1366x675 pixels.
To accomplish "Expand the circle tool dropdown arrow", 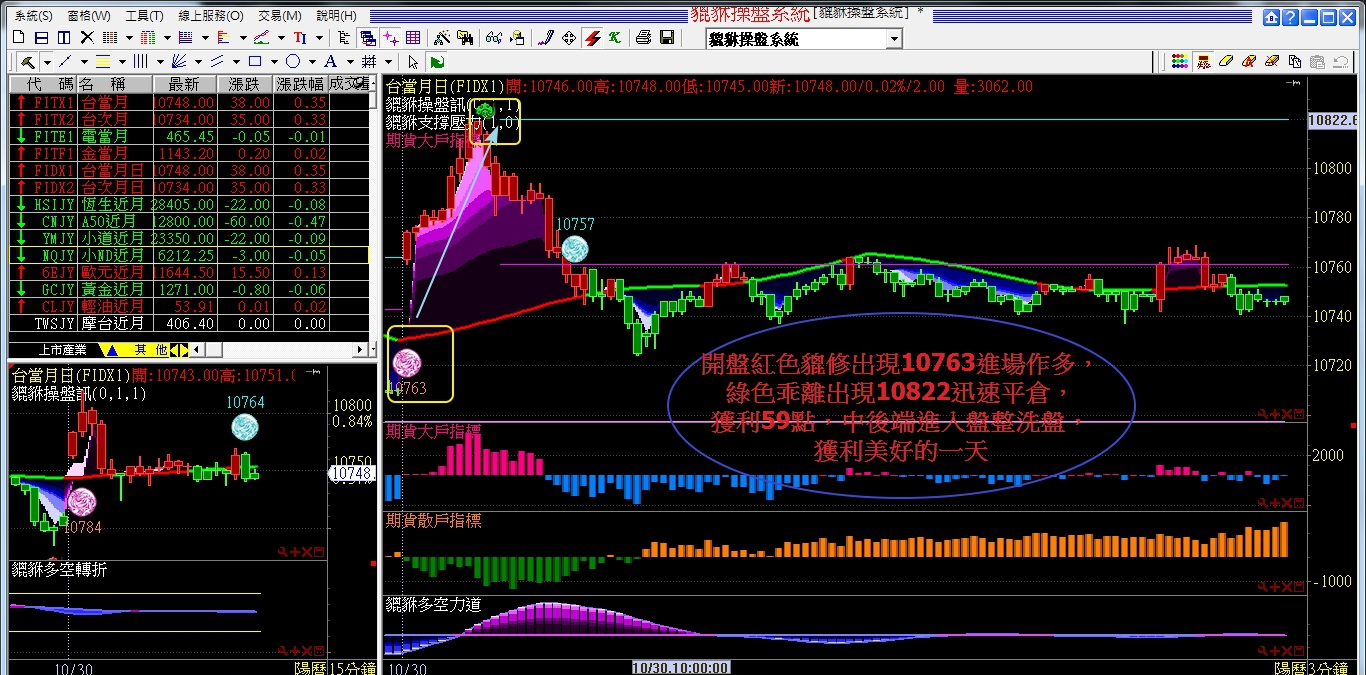I will point(312,63).
